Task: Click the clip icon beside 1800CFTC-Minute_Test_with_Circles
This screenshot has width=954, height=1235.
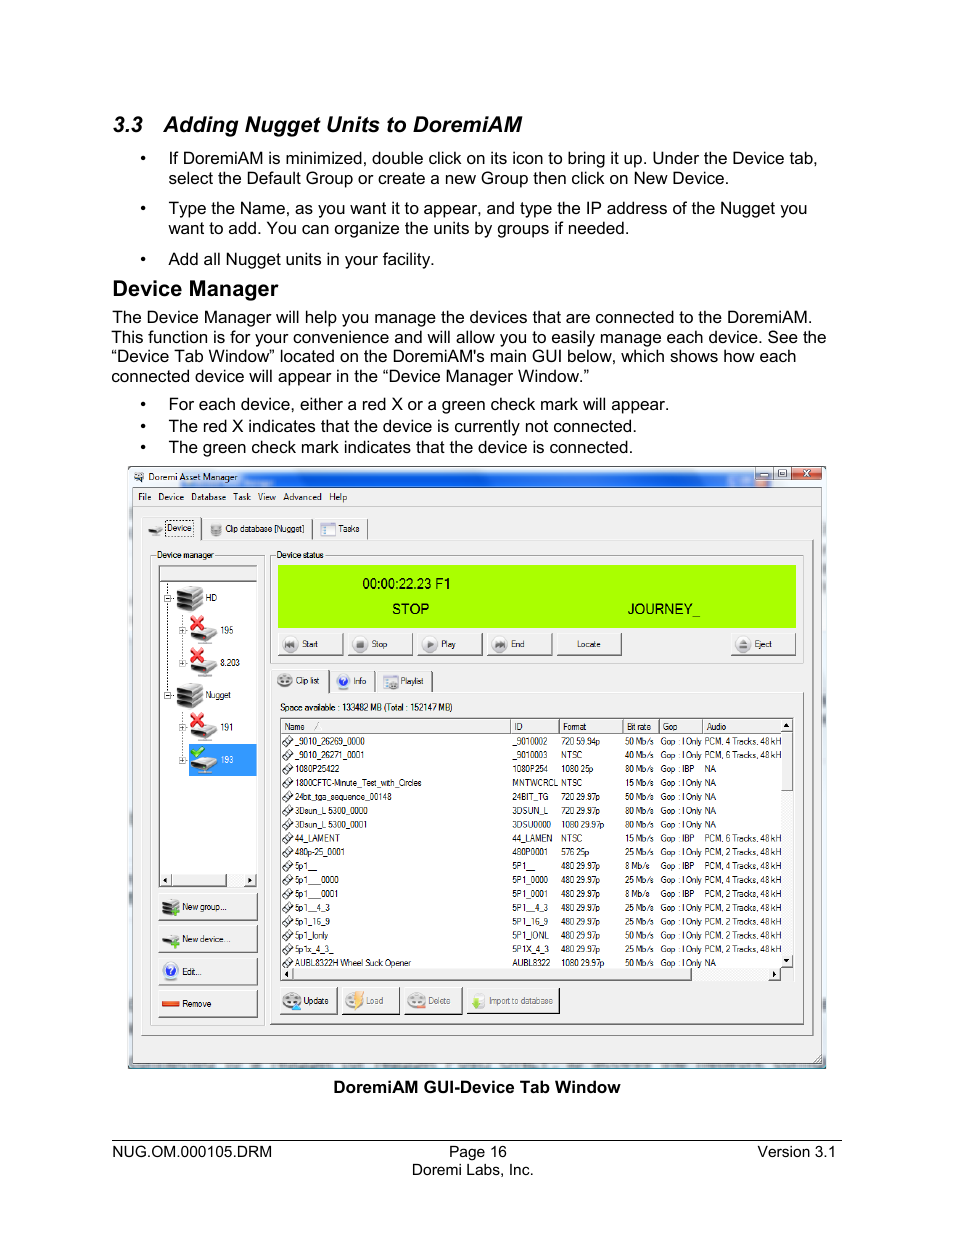Action: (x=288, y=783)
